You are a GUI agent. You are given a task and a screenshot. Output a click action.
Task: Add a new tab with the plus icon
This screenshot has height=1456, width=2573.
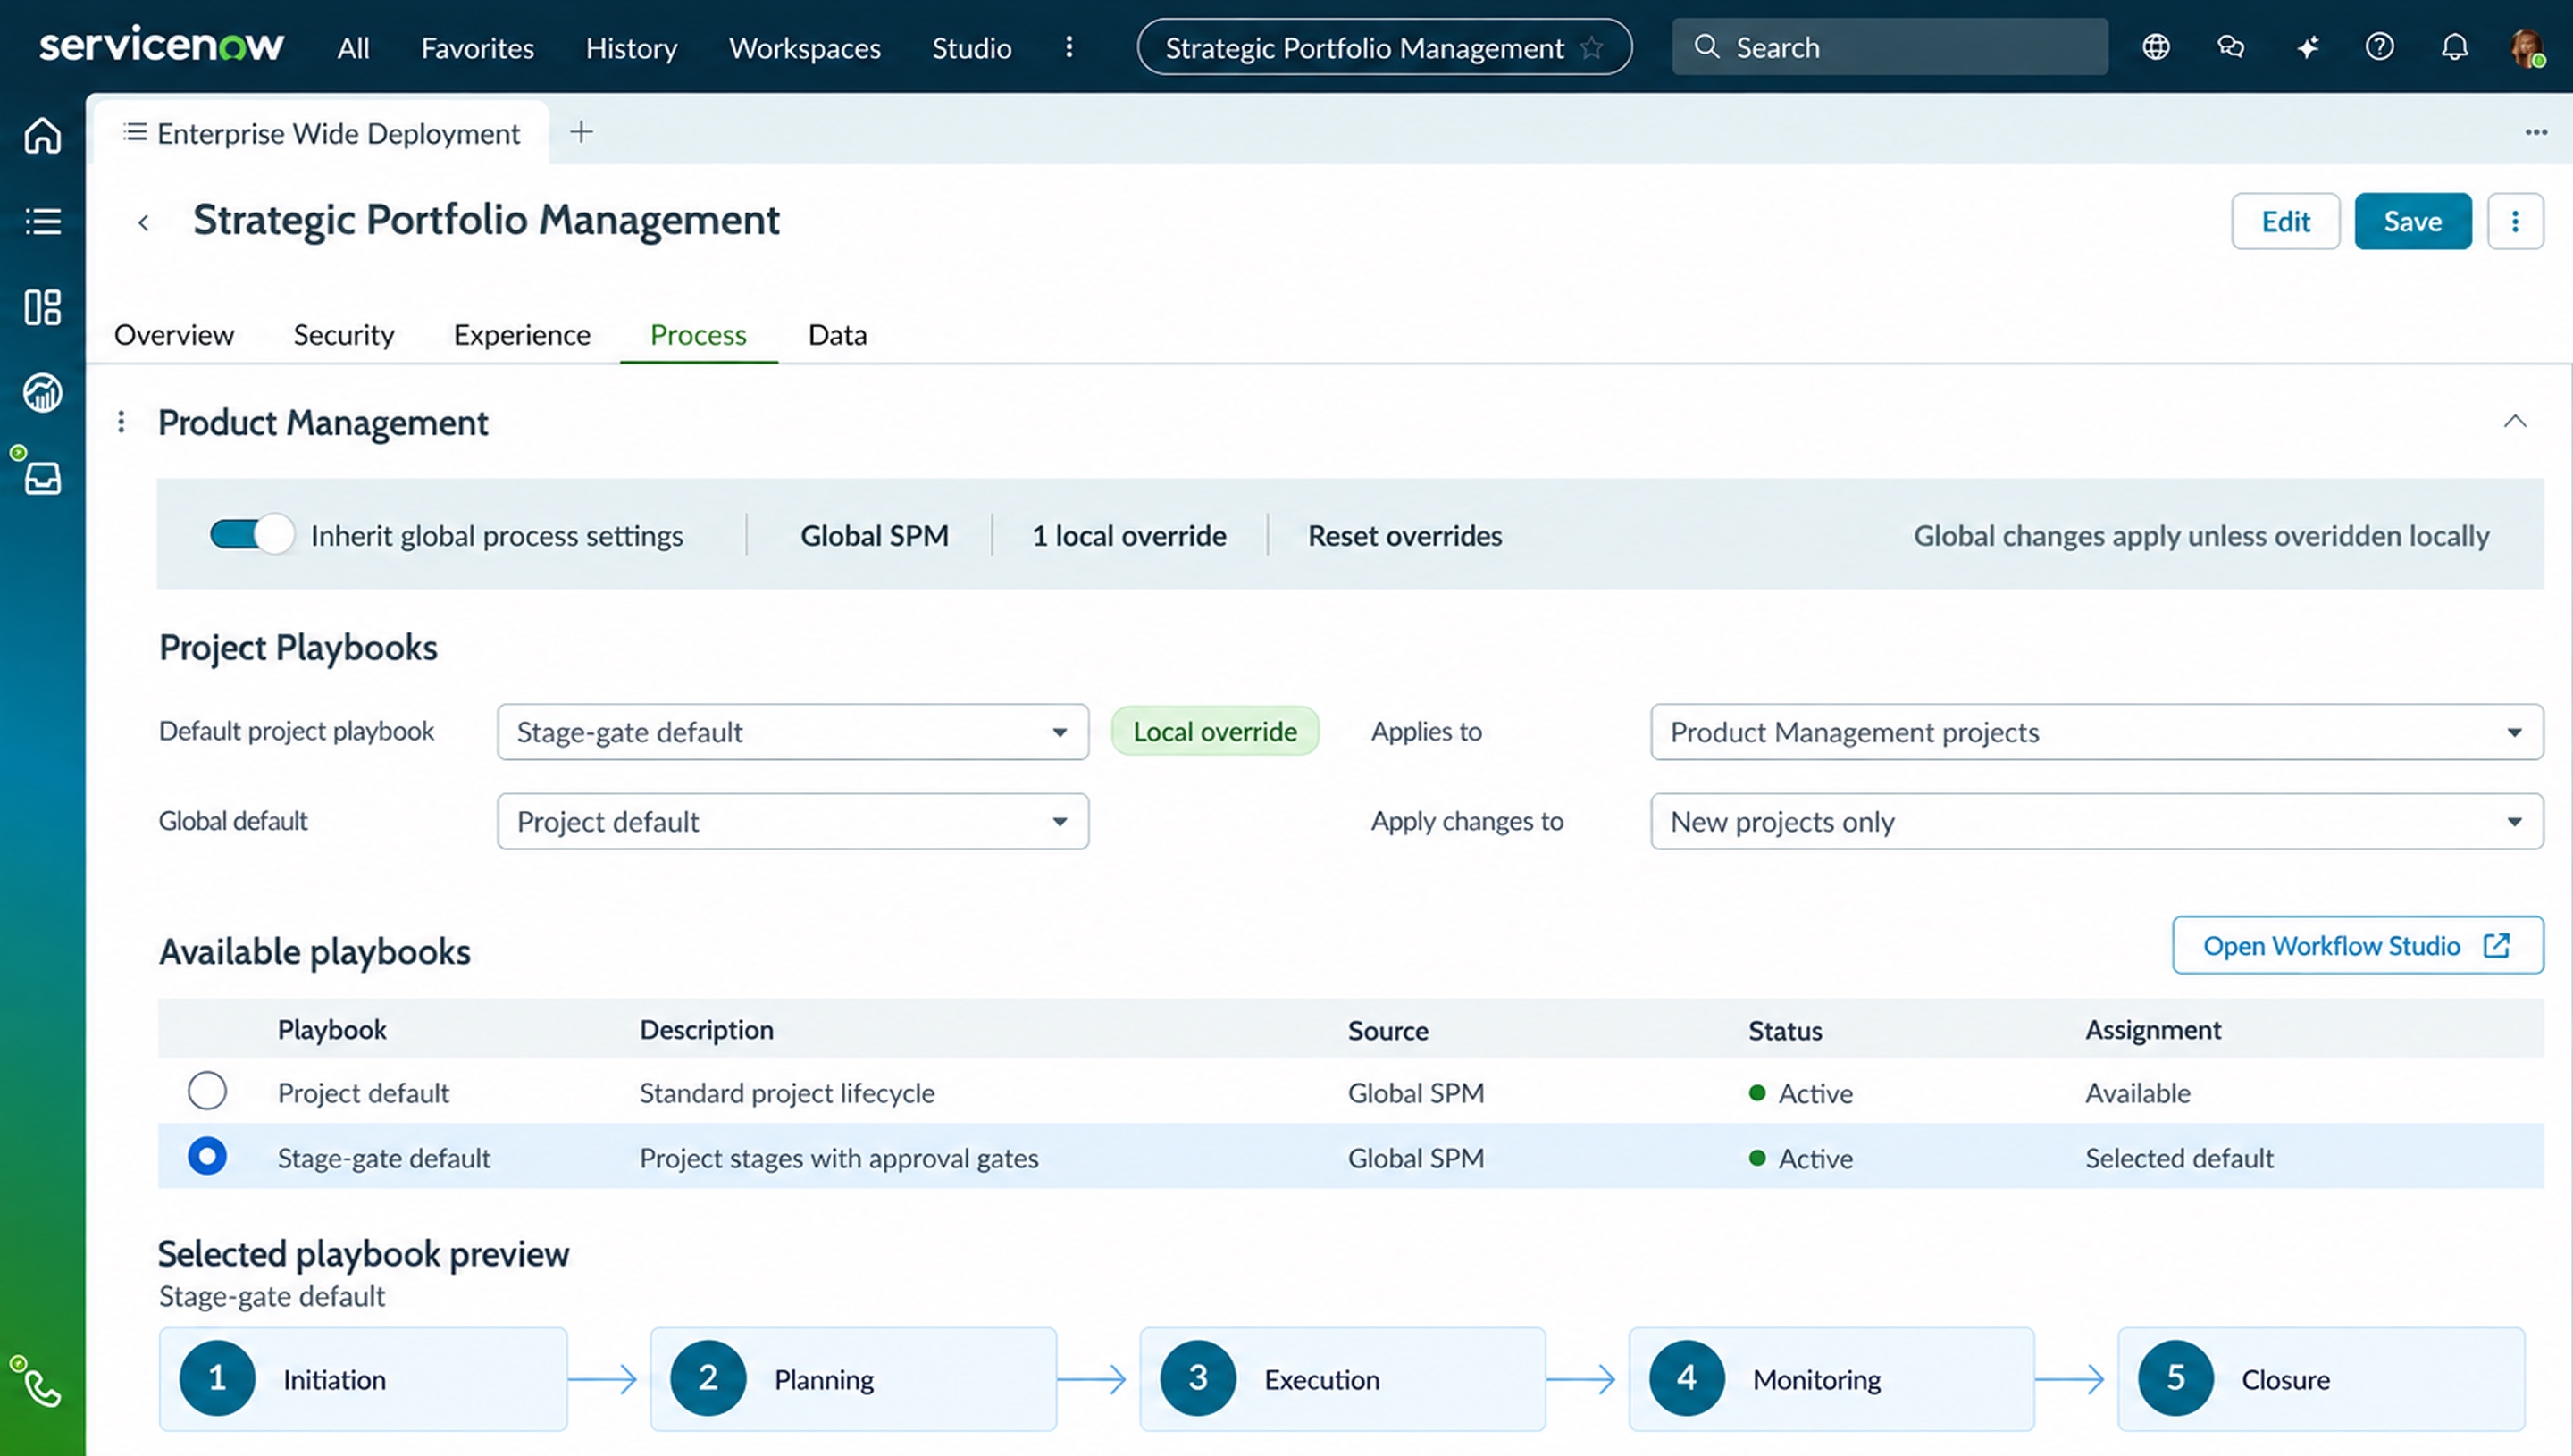(x=581, y=132)
